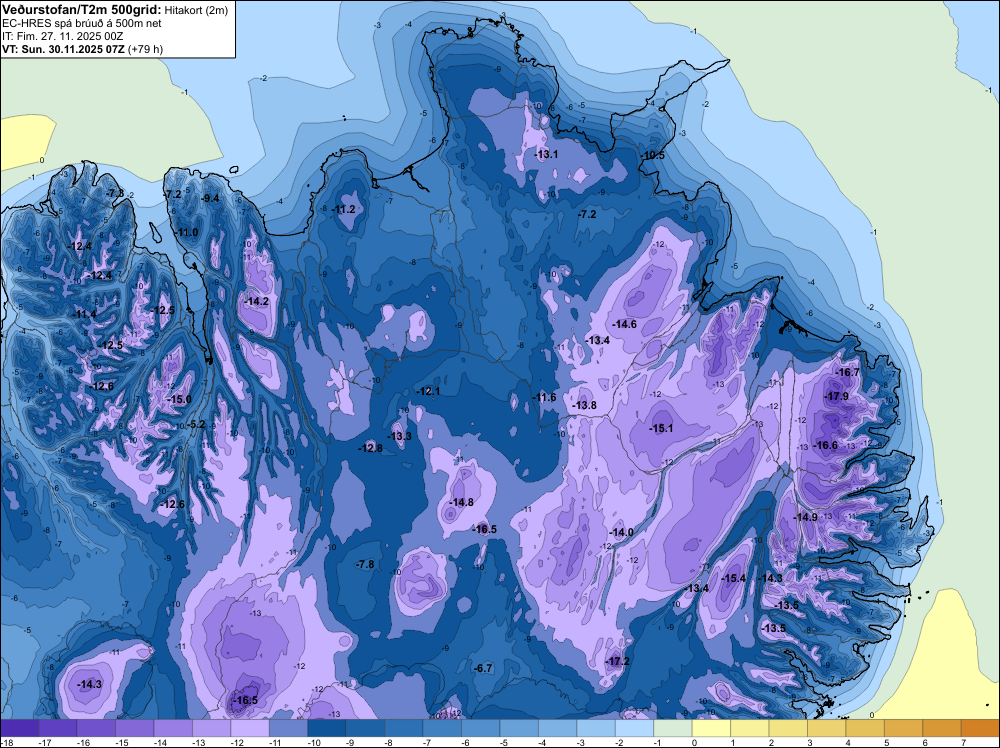This screenshot has width=1000, height=748.
Task: Select the -5.2 temperature value
Action: [x=196, y=424]
